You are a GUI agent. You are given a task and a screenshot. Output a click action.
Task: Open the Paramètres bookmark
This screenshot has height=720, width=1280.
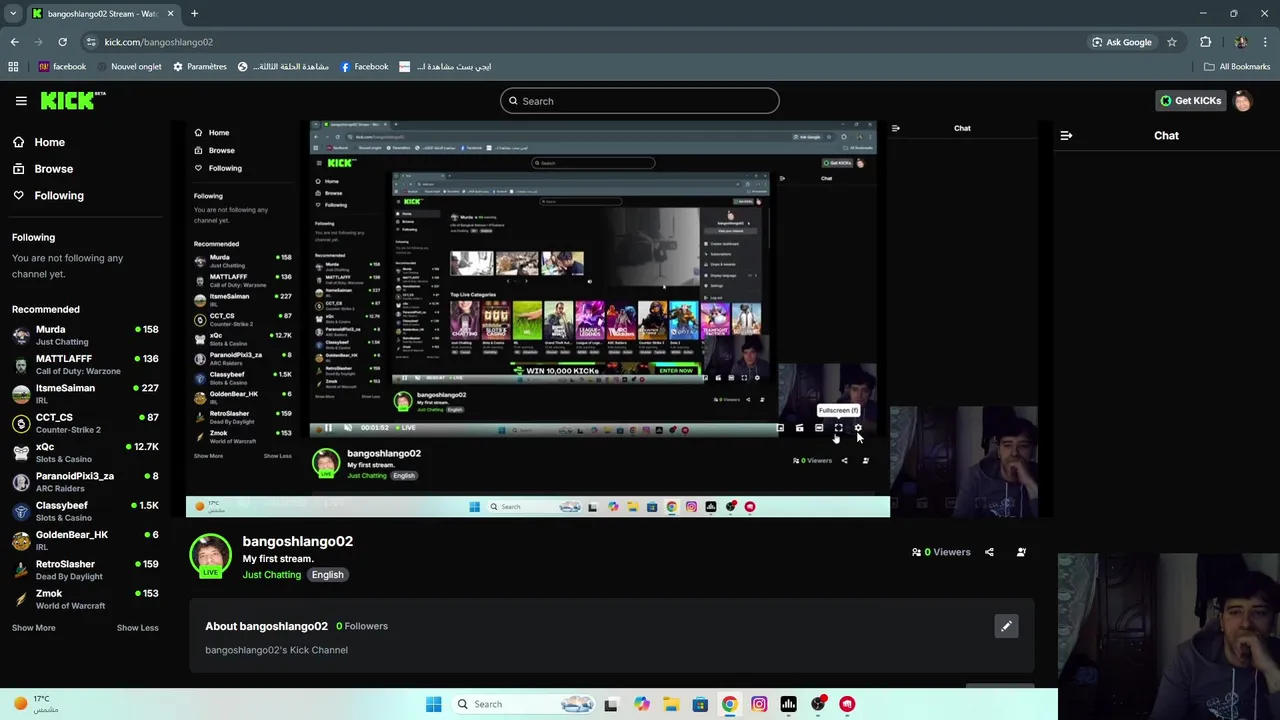(x=200, y=67)
